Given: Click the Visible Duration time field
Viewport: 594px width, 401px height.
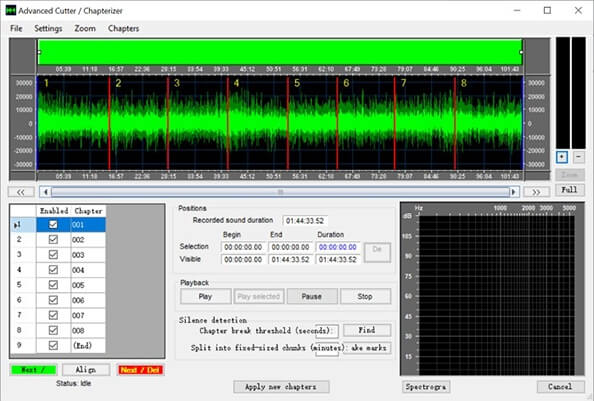Looking at the screenshot, I should 338,259.
